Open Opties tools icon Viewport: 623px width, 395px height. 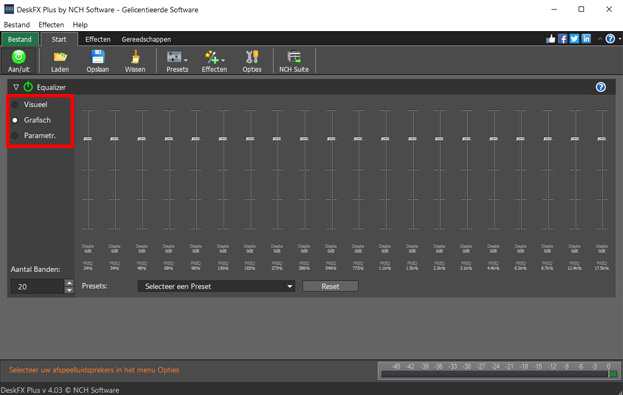tap(252, 57)
